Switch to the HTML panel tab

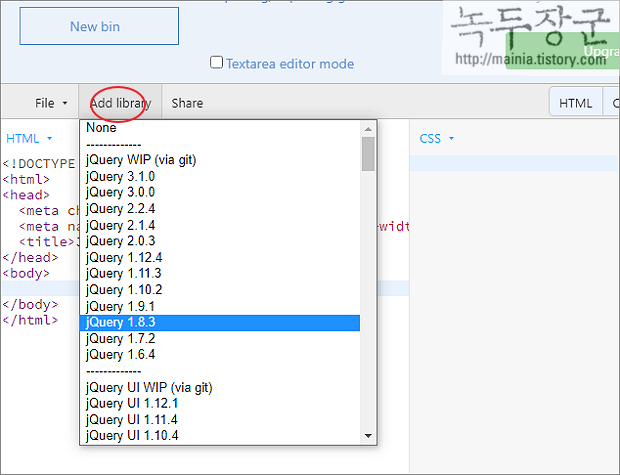click(575, 103)
